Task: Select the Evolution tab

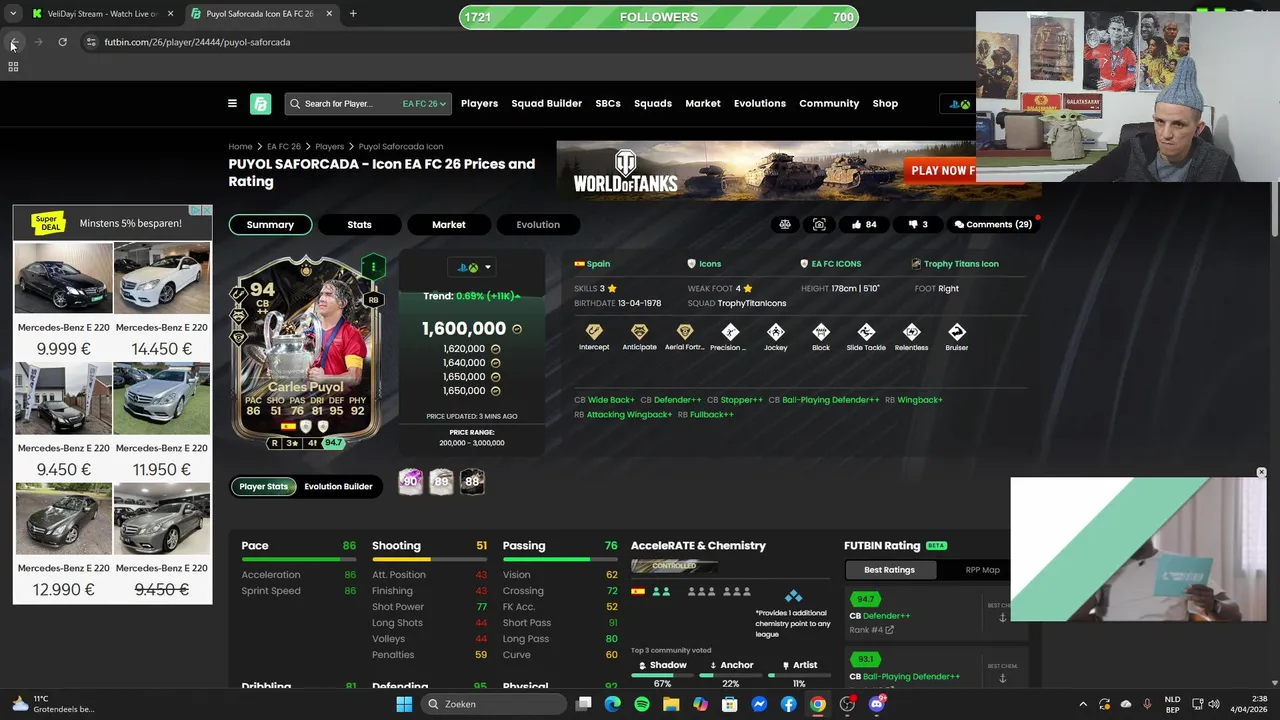Action: 538,224
